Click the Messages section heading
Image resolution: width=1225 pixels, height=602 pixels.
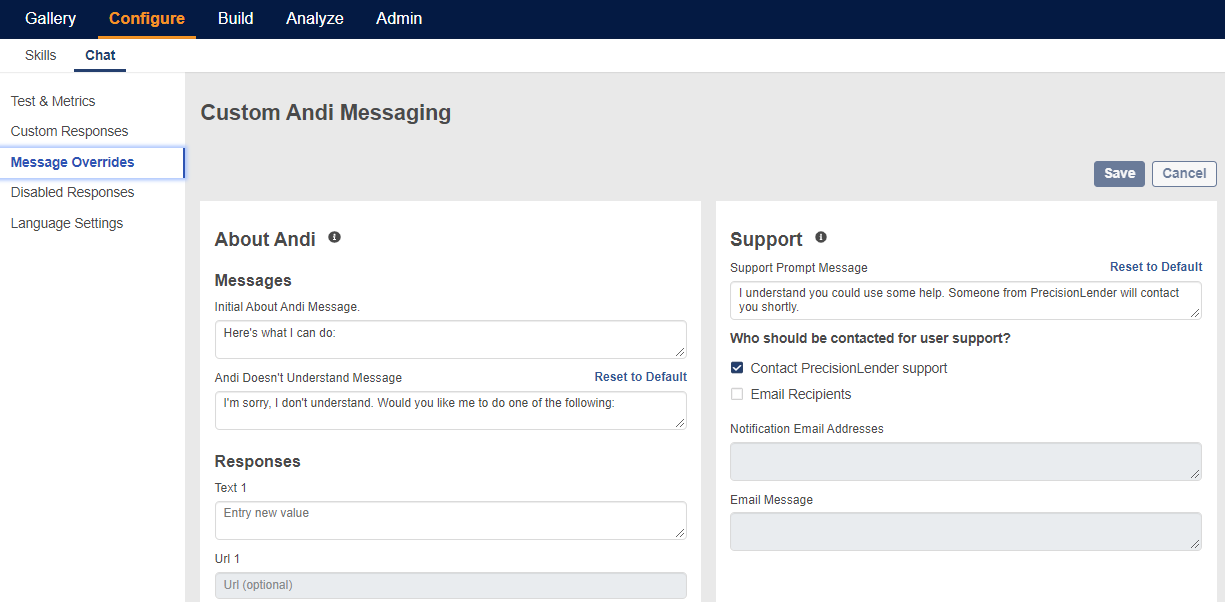(x=253, y=280)
